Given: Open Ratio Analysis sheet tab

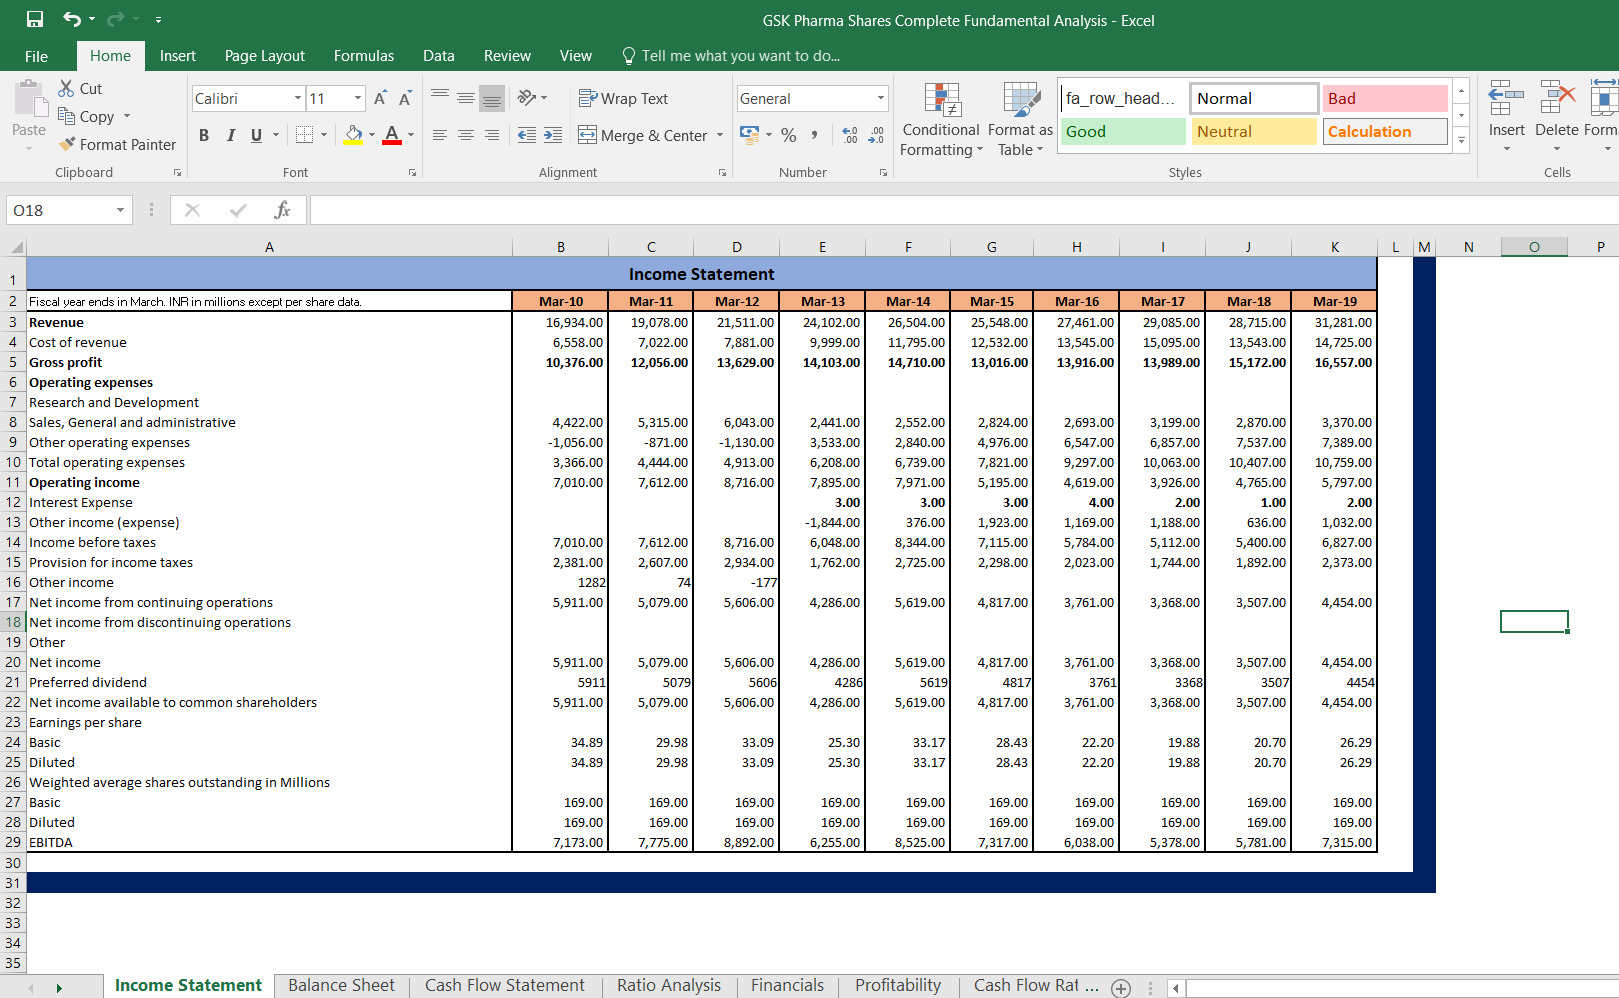Looking at the screenshot, I should 669,986.
